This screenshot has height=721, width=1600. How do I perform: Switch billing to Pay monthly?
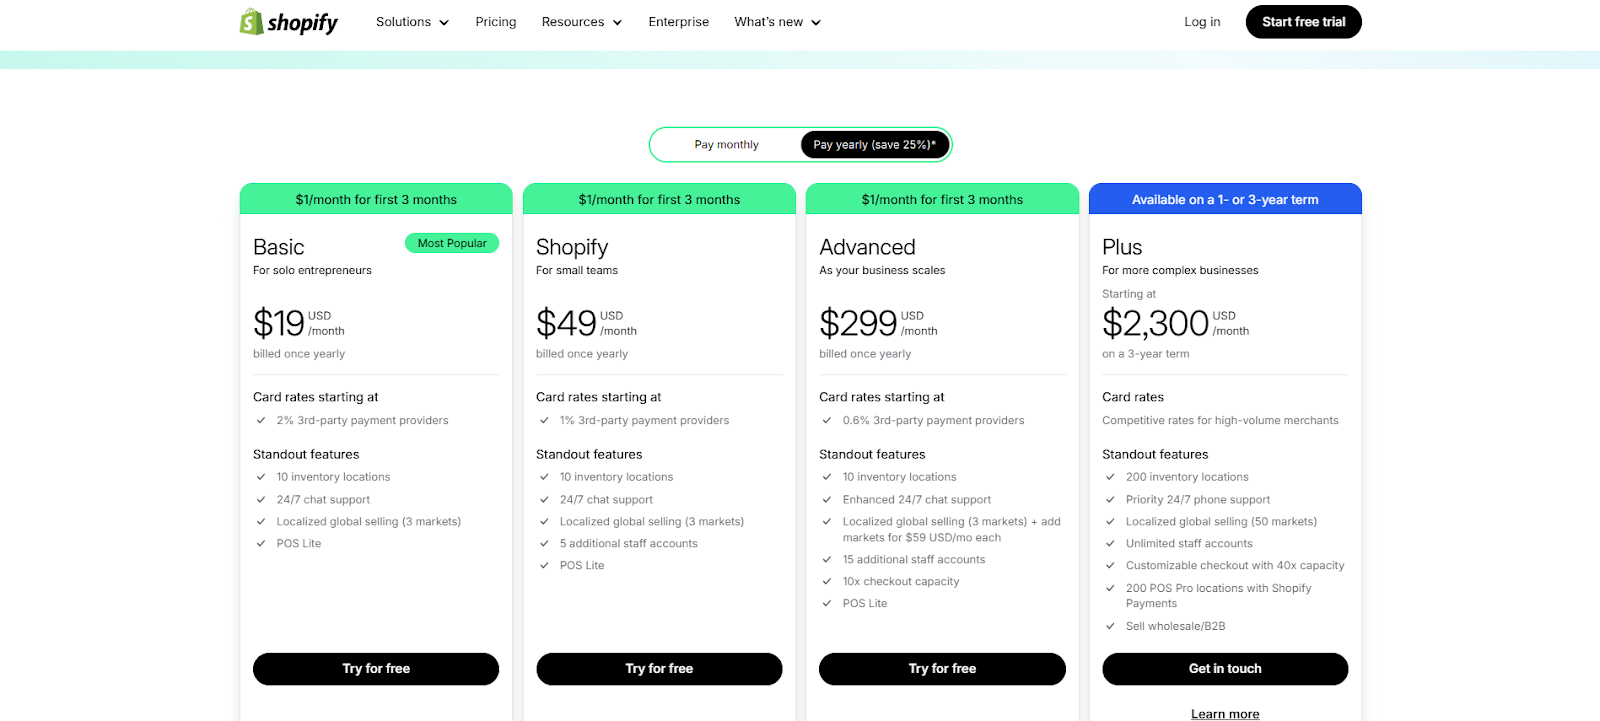coord(727,145)
